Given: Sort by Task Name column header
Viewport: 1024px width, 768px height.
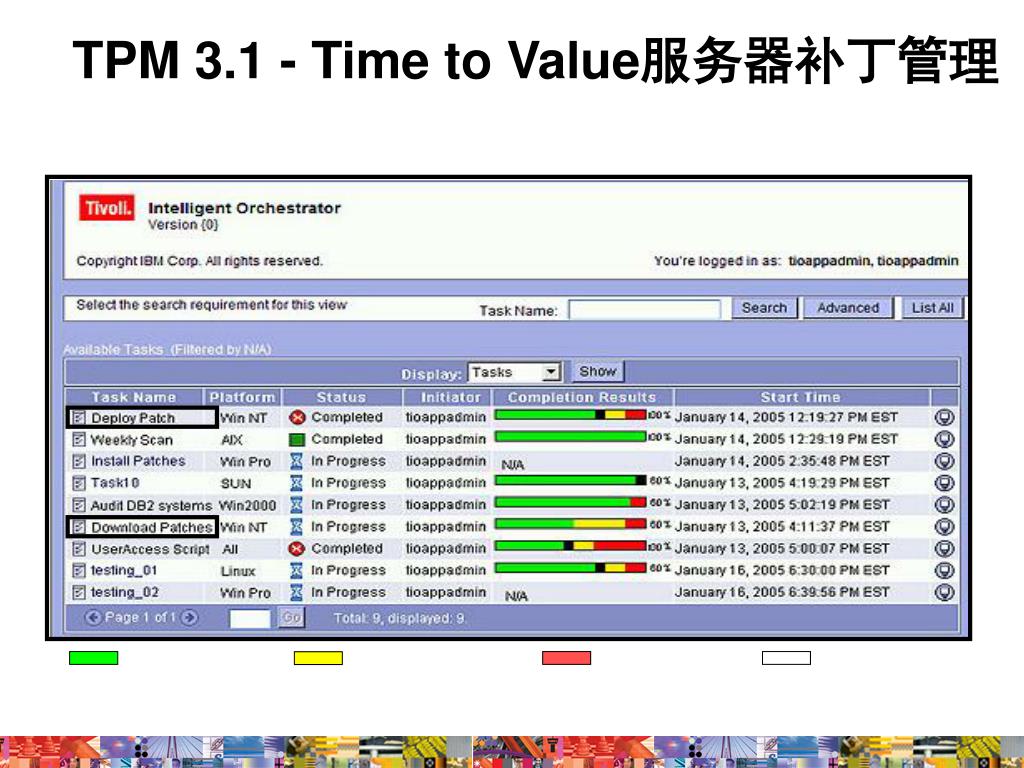Looking at the screenshot, I should (x=133, y=397).
